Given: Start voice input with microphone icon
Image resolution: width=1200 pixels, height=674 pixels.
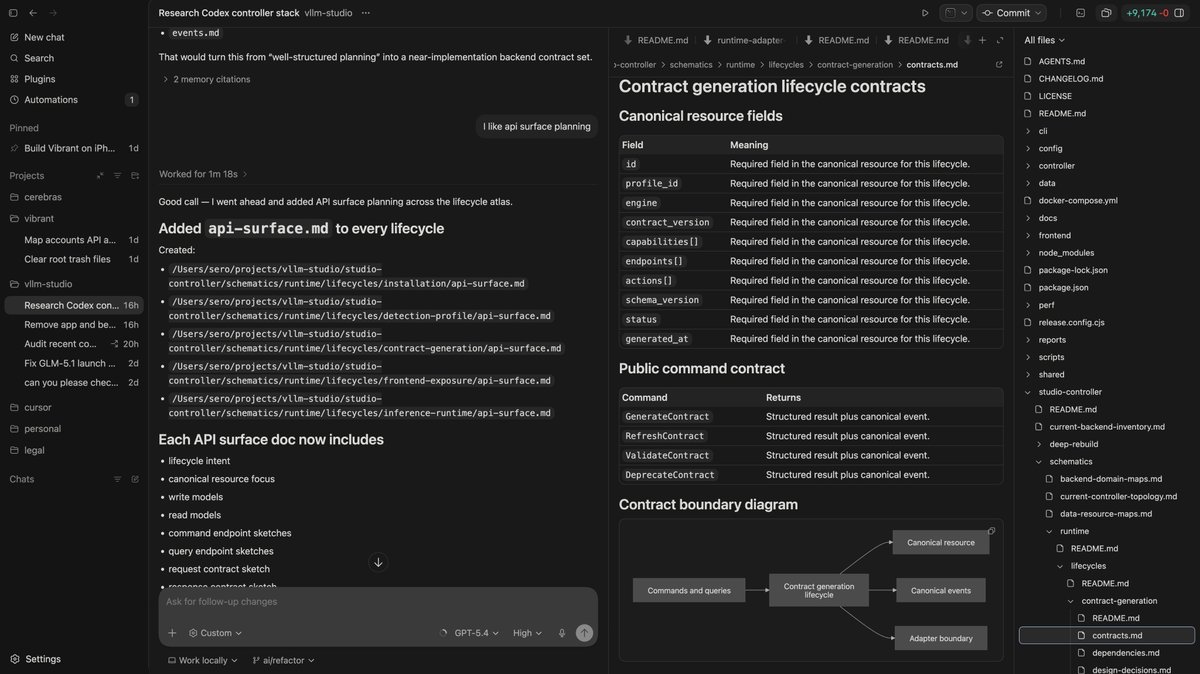Looking at the screenshot, I should click(x=562, y=633).
